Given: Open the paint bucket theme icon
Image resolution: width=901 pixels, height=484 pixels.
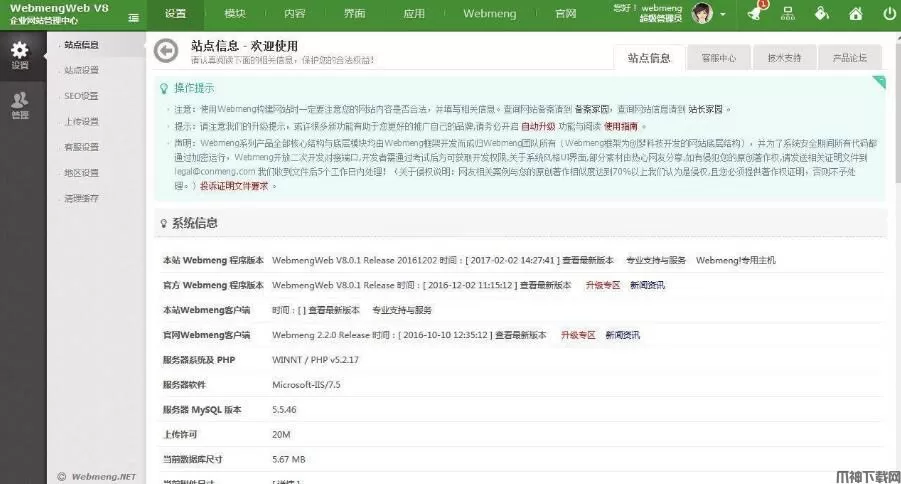Looking at the screenshot, I should [822, 14].
